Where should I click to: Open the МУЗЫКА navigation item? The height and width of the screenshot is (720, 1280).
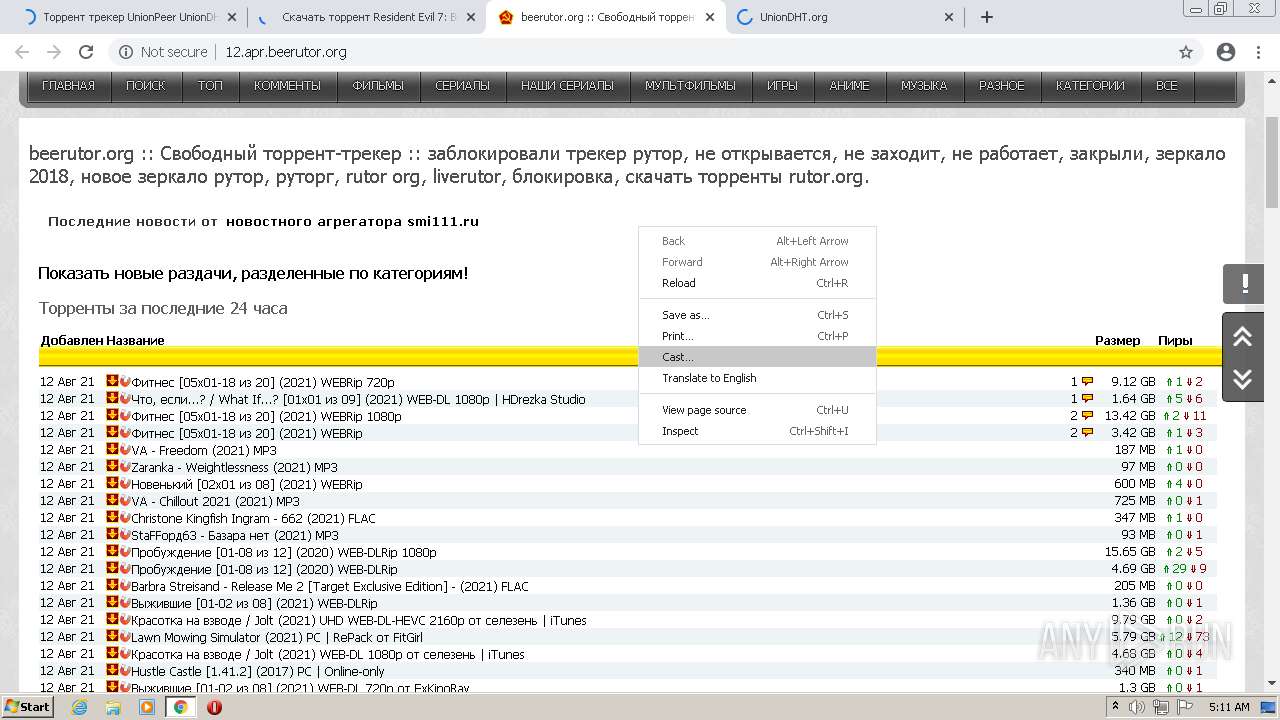pyautogui.click(x=924, y=86)
